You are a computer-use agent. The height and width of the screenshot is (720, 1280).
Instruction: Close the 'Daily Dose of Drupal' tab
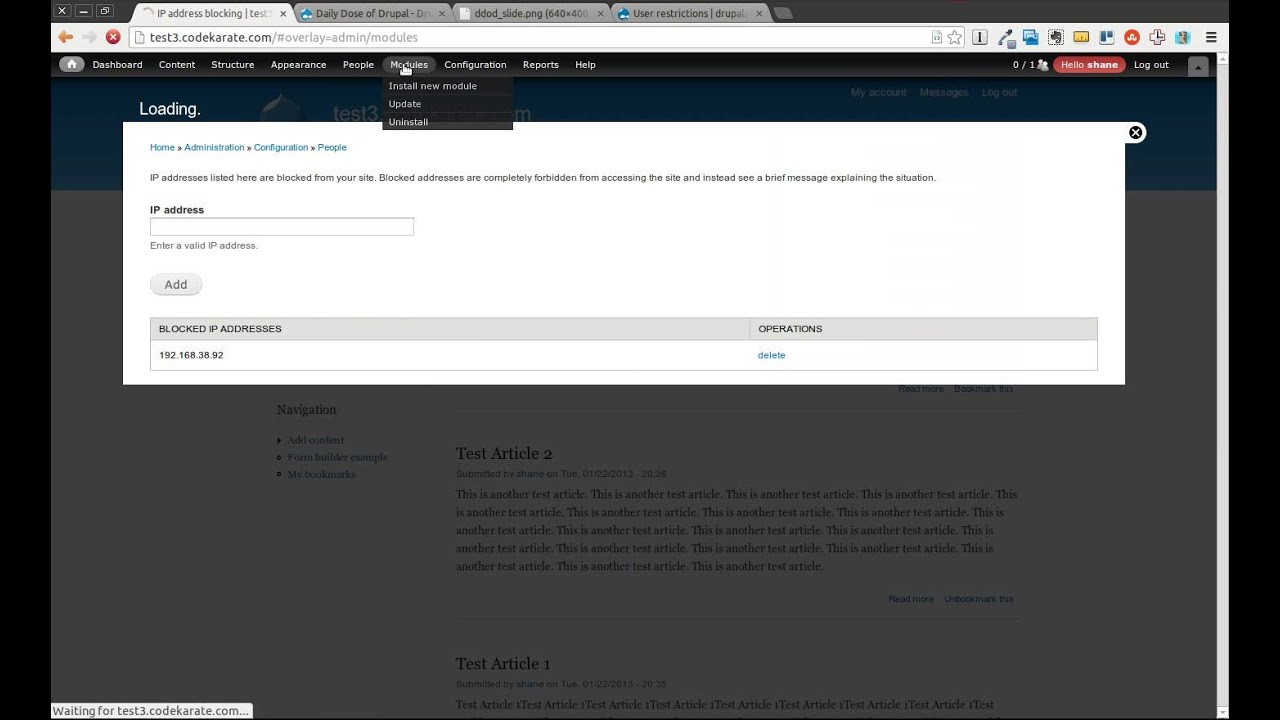pyautogui.click(x=442, y=14)
